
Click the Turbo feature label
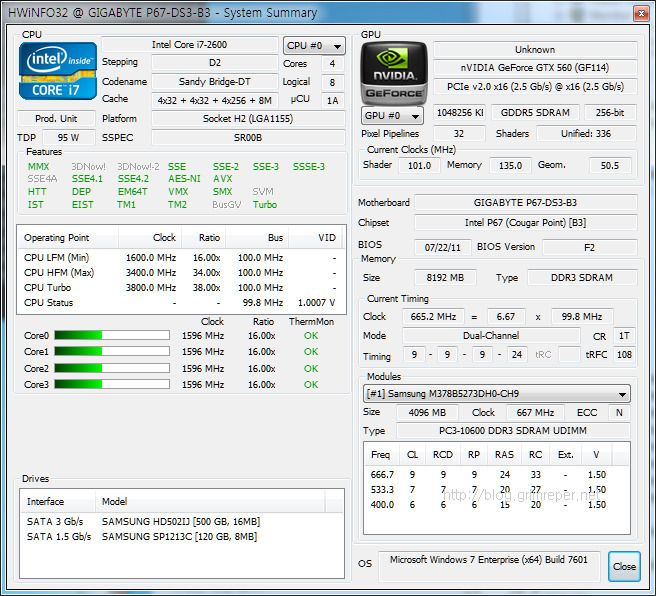coord(265,205)
